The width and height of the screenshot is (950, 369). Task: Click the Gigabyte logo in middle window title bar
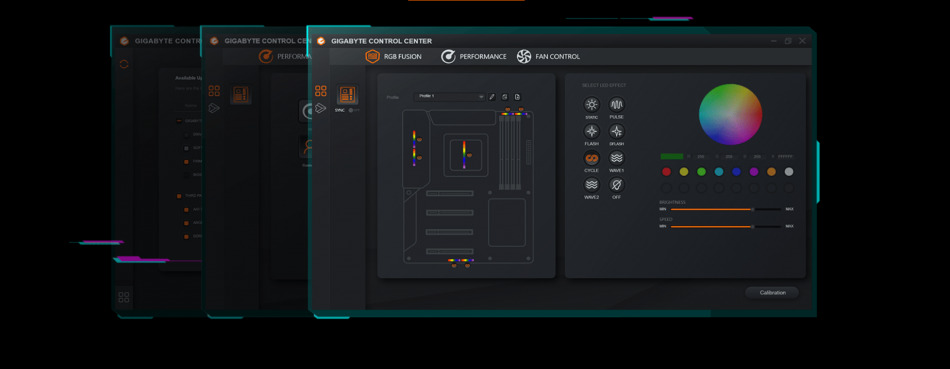click(x=214, y=41)
